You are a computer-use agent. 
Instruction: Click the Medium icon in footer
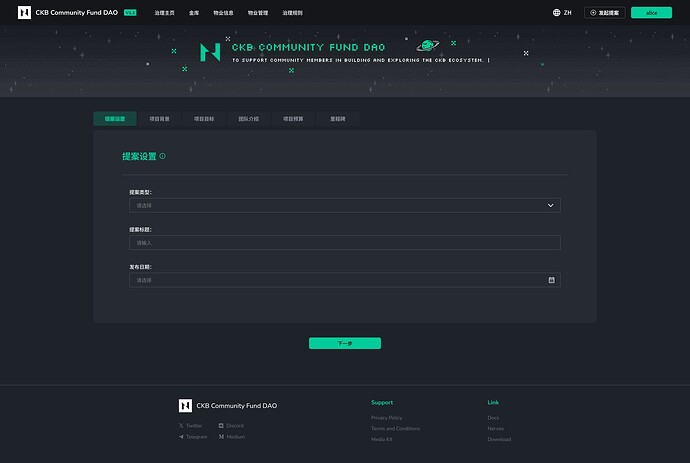pyautogui.click(x=221, y=437)
